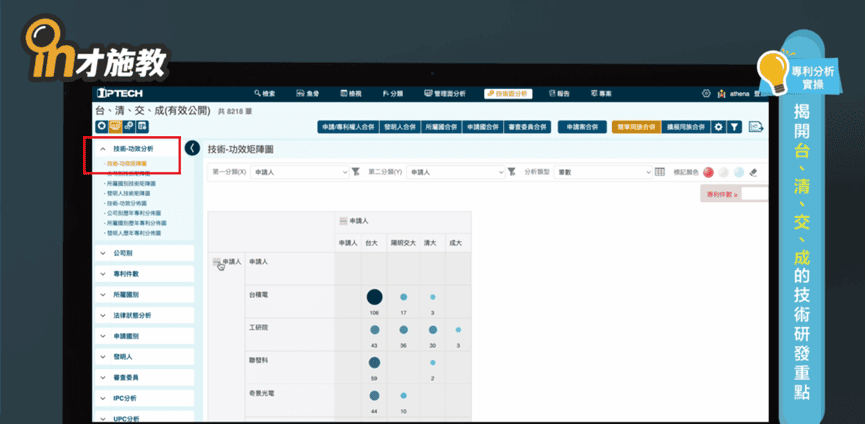Click the filter funnel beside 第二分類(Y)
Screen dimensions: 865x424
pyautogui.click(x=511, y=172)
